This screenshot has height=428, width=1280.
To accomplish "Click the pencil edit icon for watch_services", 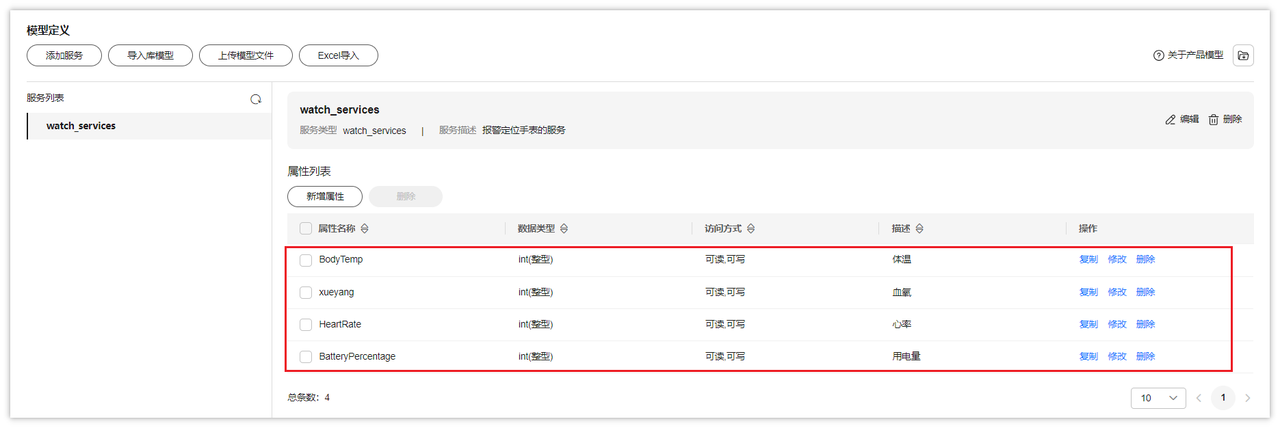I will coord(1171,119).
